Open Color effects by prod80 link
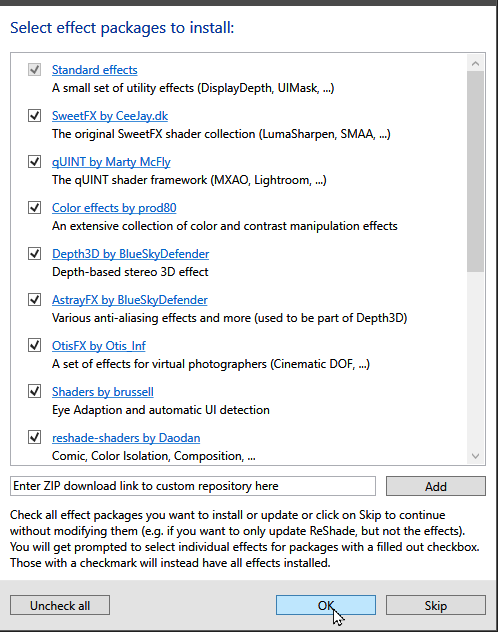The image size is (498, 632). pyautogui.click(x=114, y=208)
